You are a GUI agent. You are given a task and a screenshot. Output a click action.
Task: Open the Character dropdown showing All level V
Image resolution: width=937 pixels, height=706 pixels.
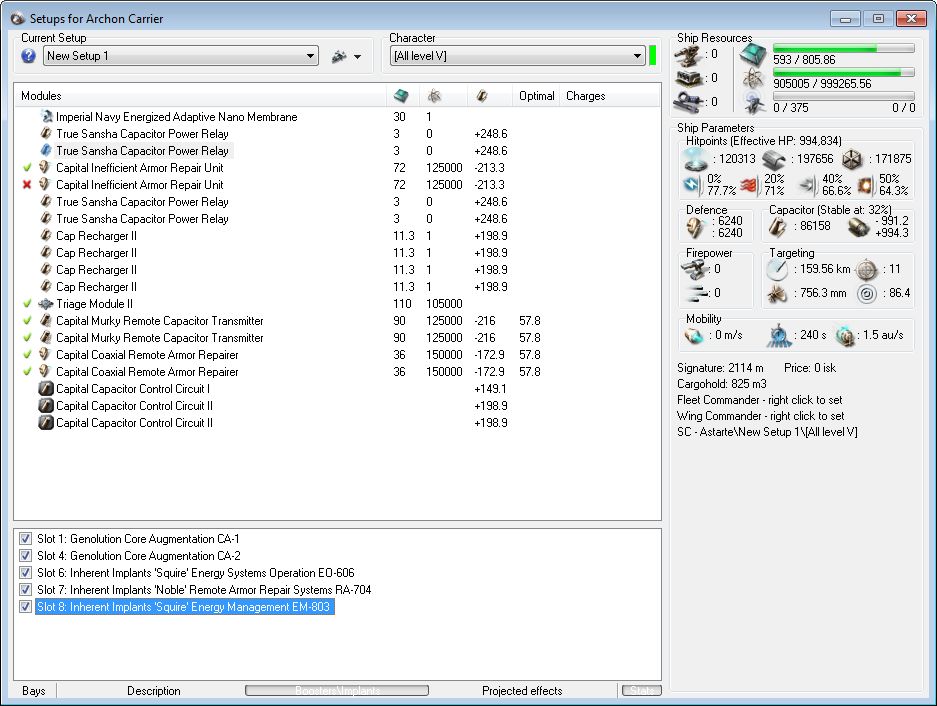(x=518, y=56)
